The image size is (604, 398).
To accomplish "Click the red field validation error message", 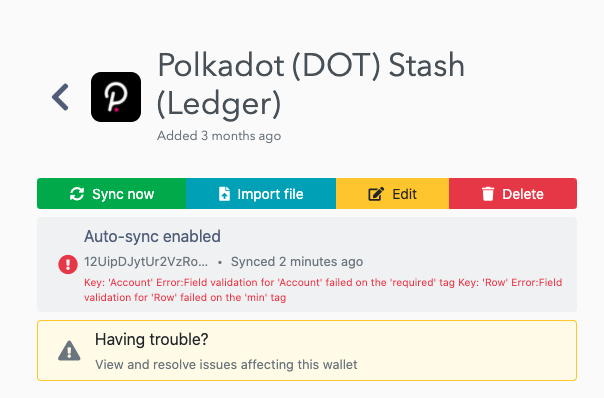I will (323, 290).
